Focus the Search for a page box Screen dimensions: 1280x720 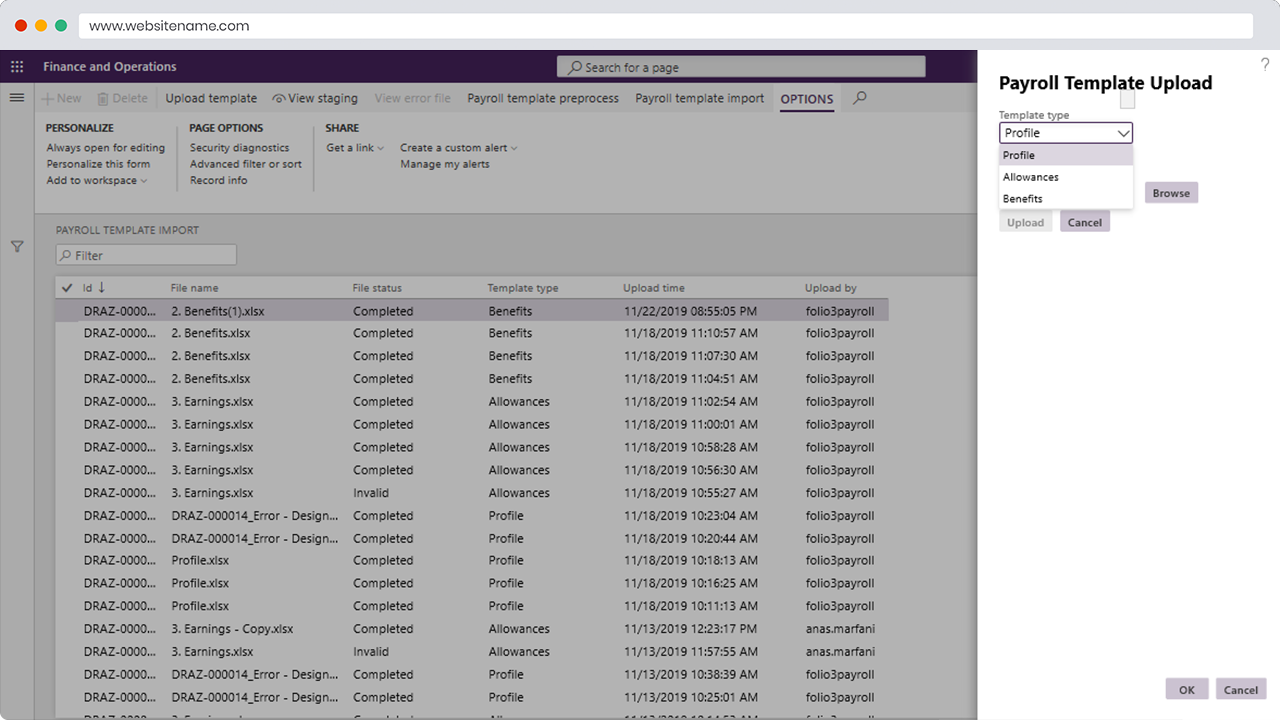coord(741,67)
